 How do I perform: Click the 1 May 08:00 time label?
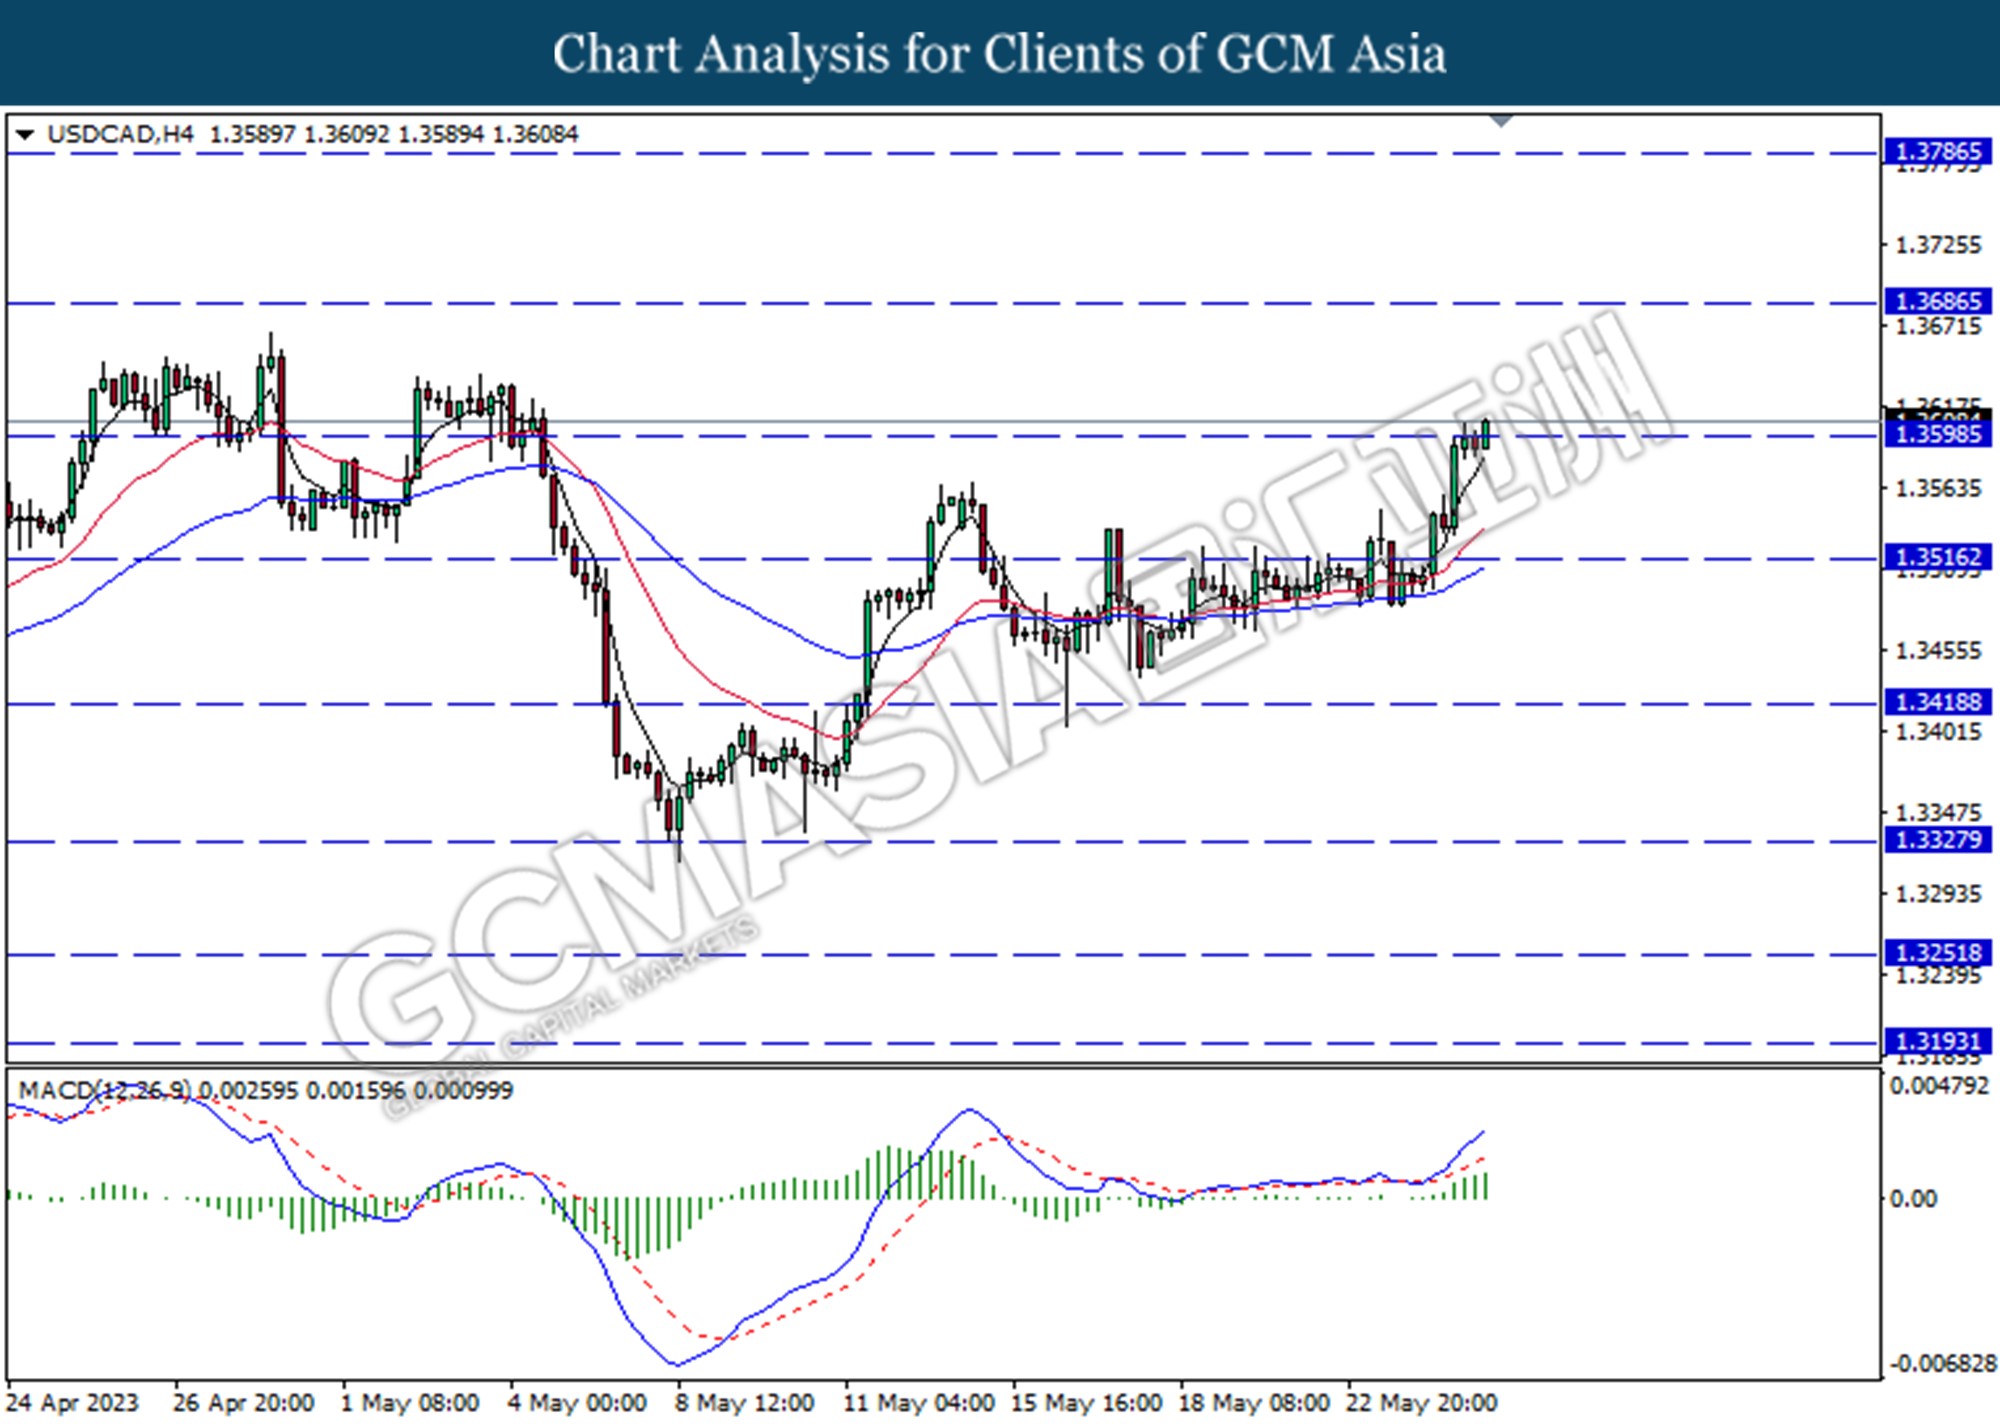410,1403
